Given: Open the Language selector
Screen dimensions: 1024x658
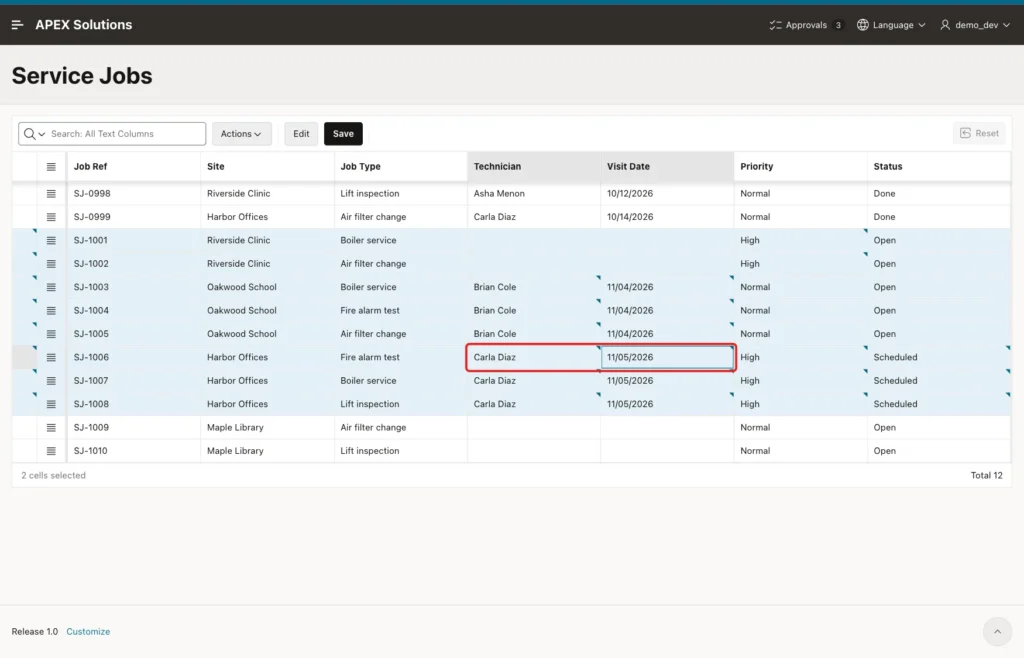Looking at the screenshot, I should coord(891,25).
